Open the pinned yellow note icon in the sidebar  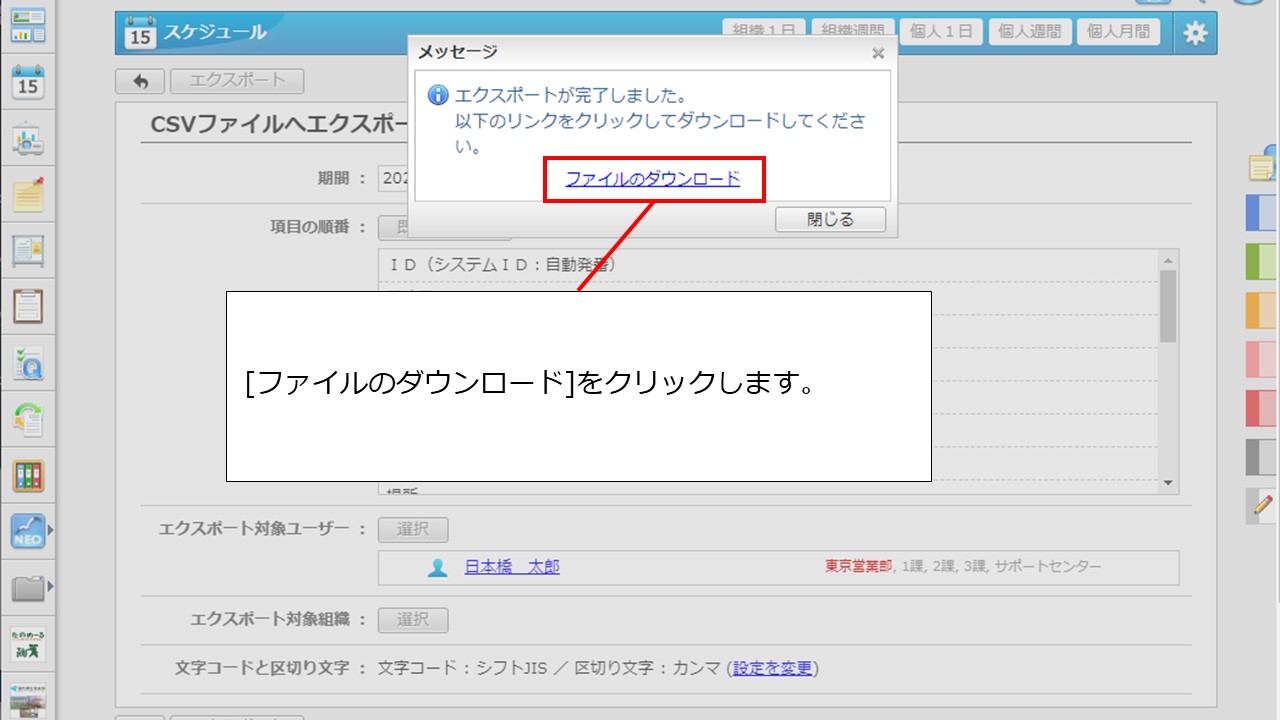point(28,194)
